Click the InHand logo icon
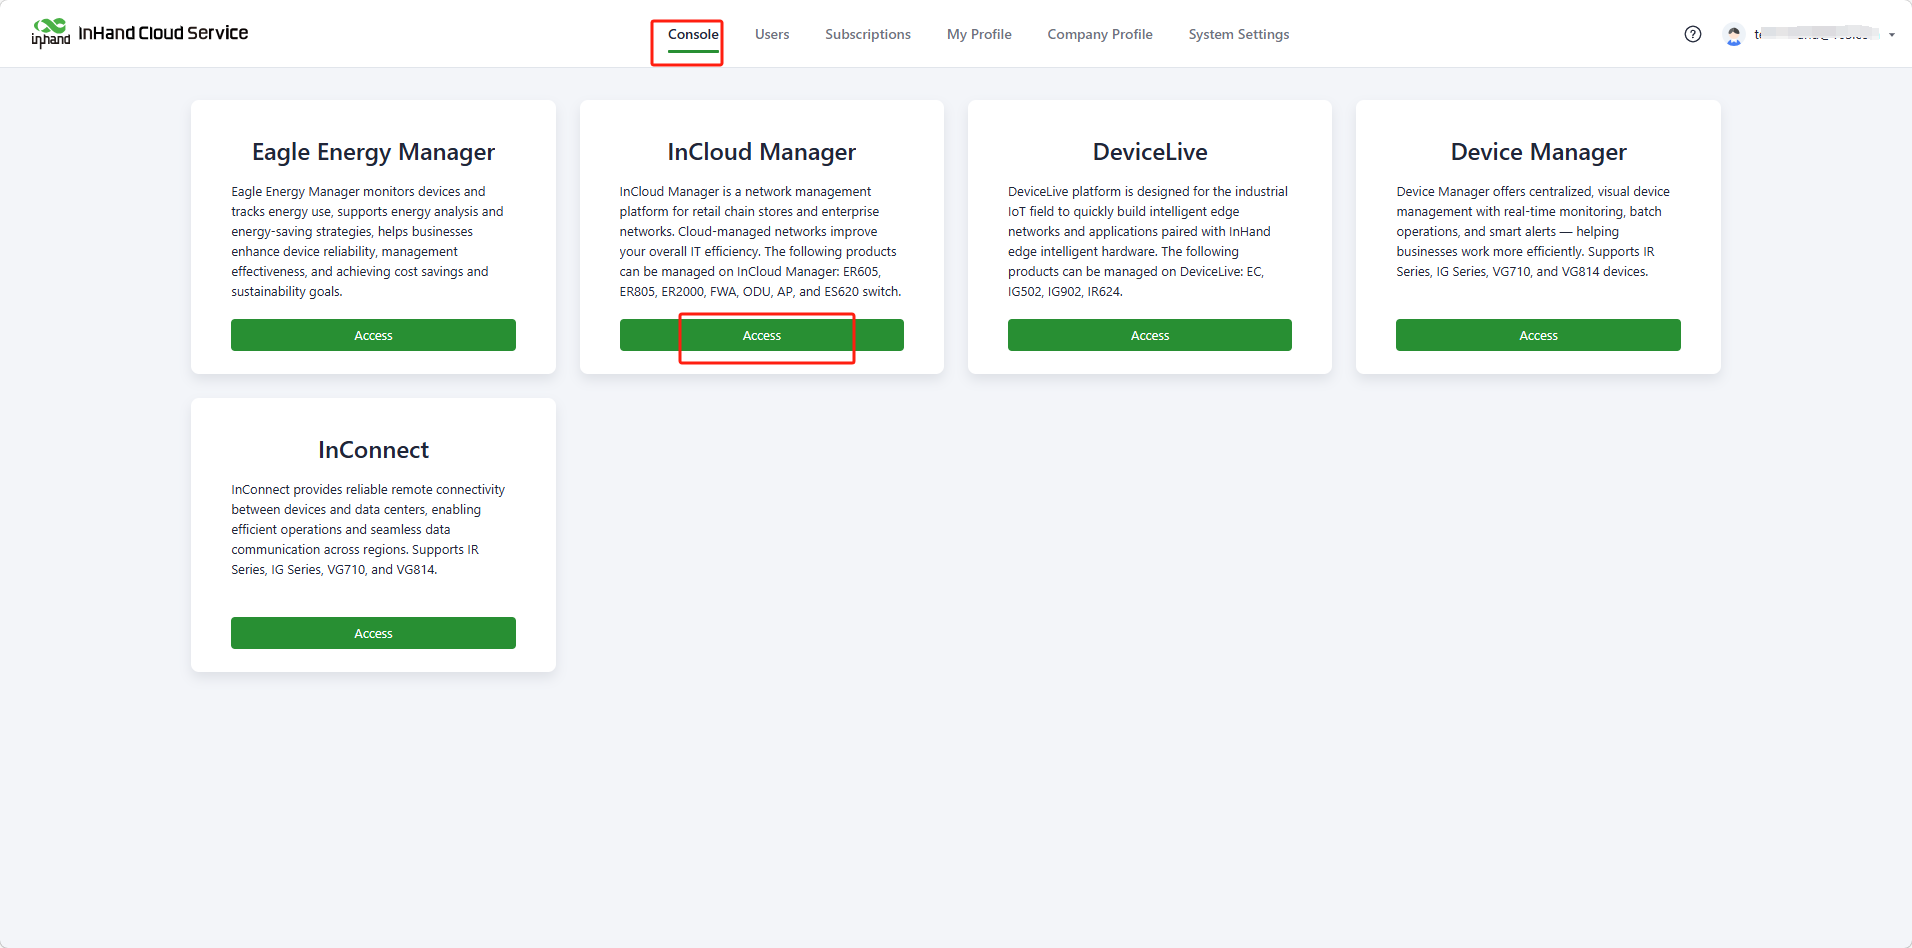 point(50,33)
